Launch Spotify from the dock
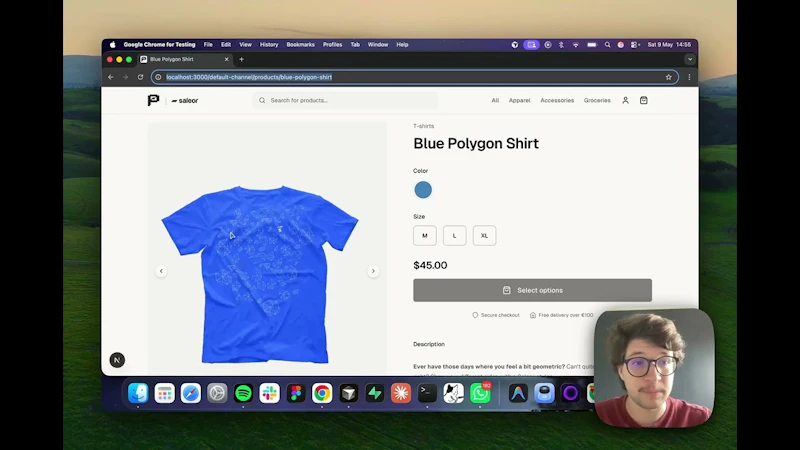The image size is (800, 450). tap(243, 393)
